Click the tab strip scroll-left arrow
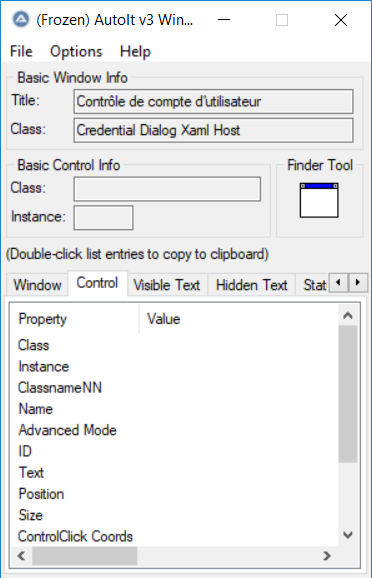The width and height of the screenshot is (372, 578). (x=338, y=283)
